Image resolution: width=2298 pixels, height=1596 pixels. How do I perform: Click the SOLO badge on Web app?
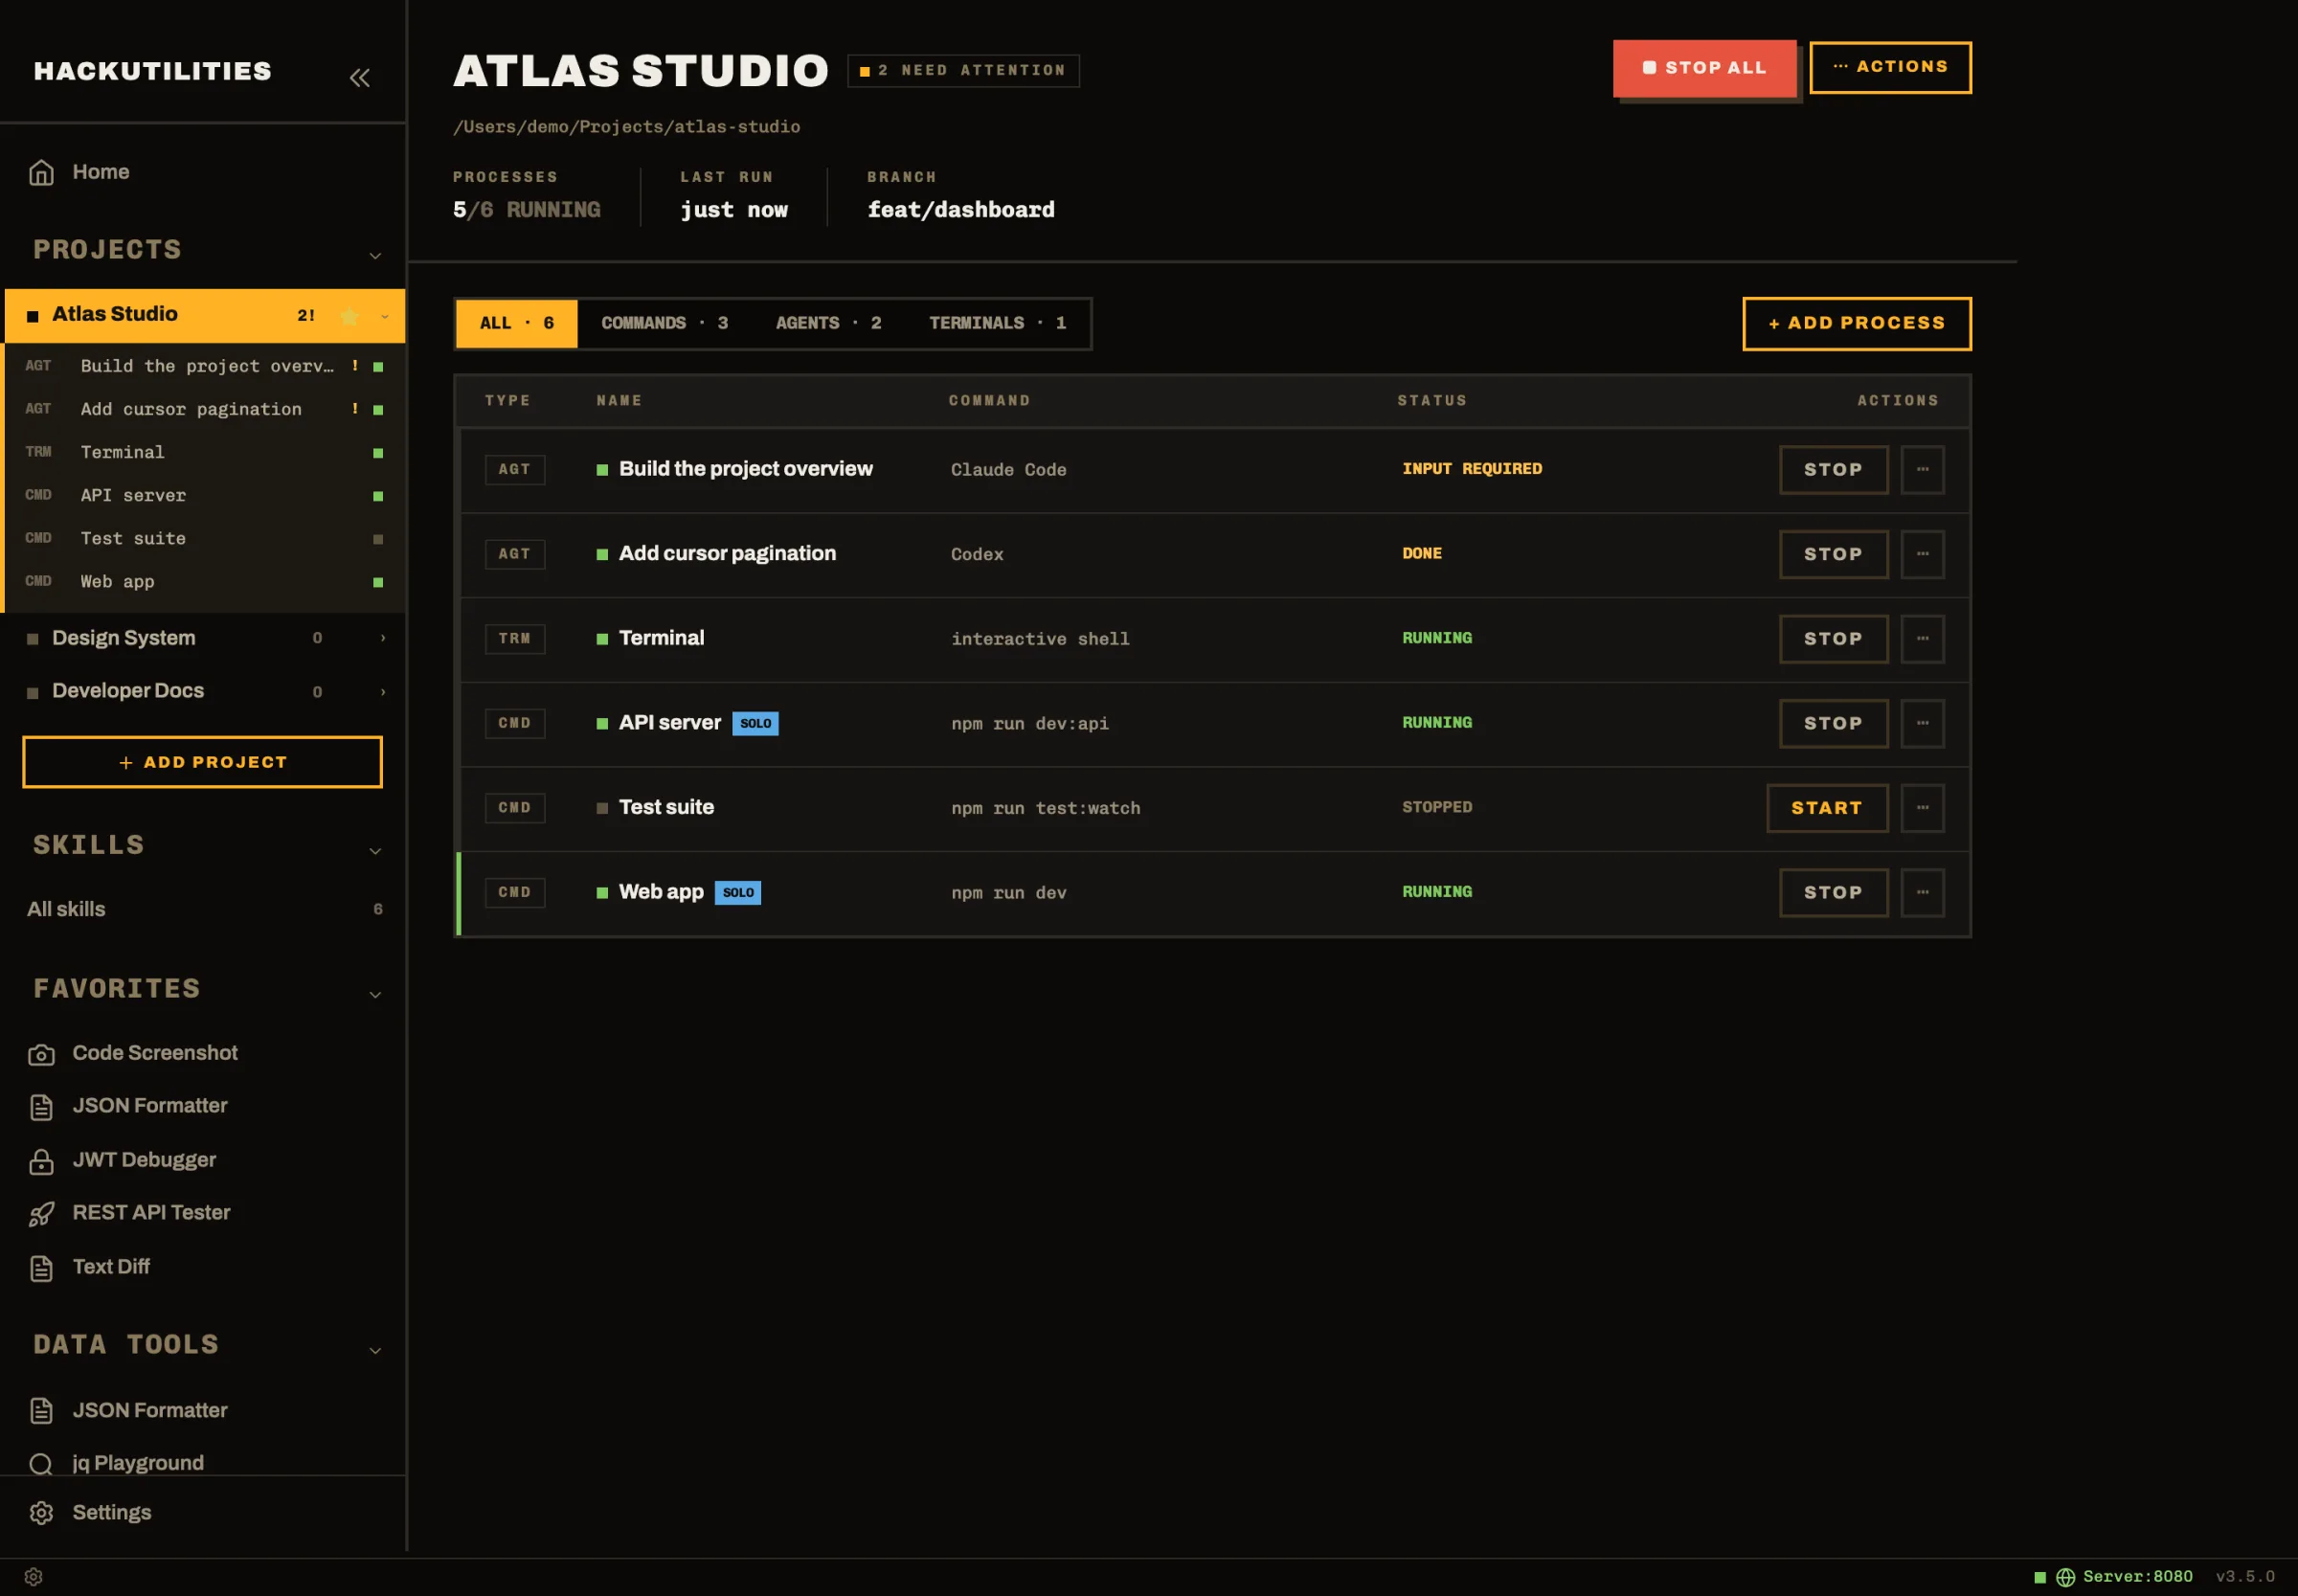coord(738,892)
